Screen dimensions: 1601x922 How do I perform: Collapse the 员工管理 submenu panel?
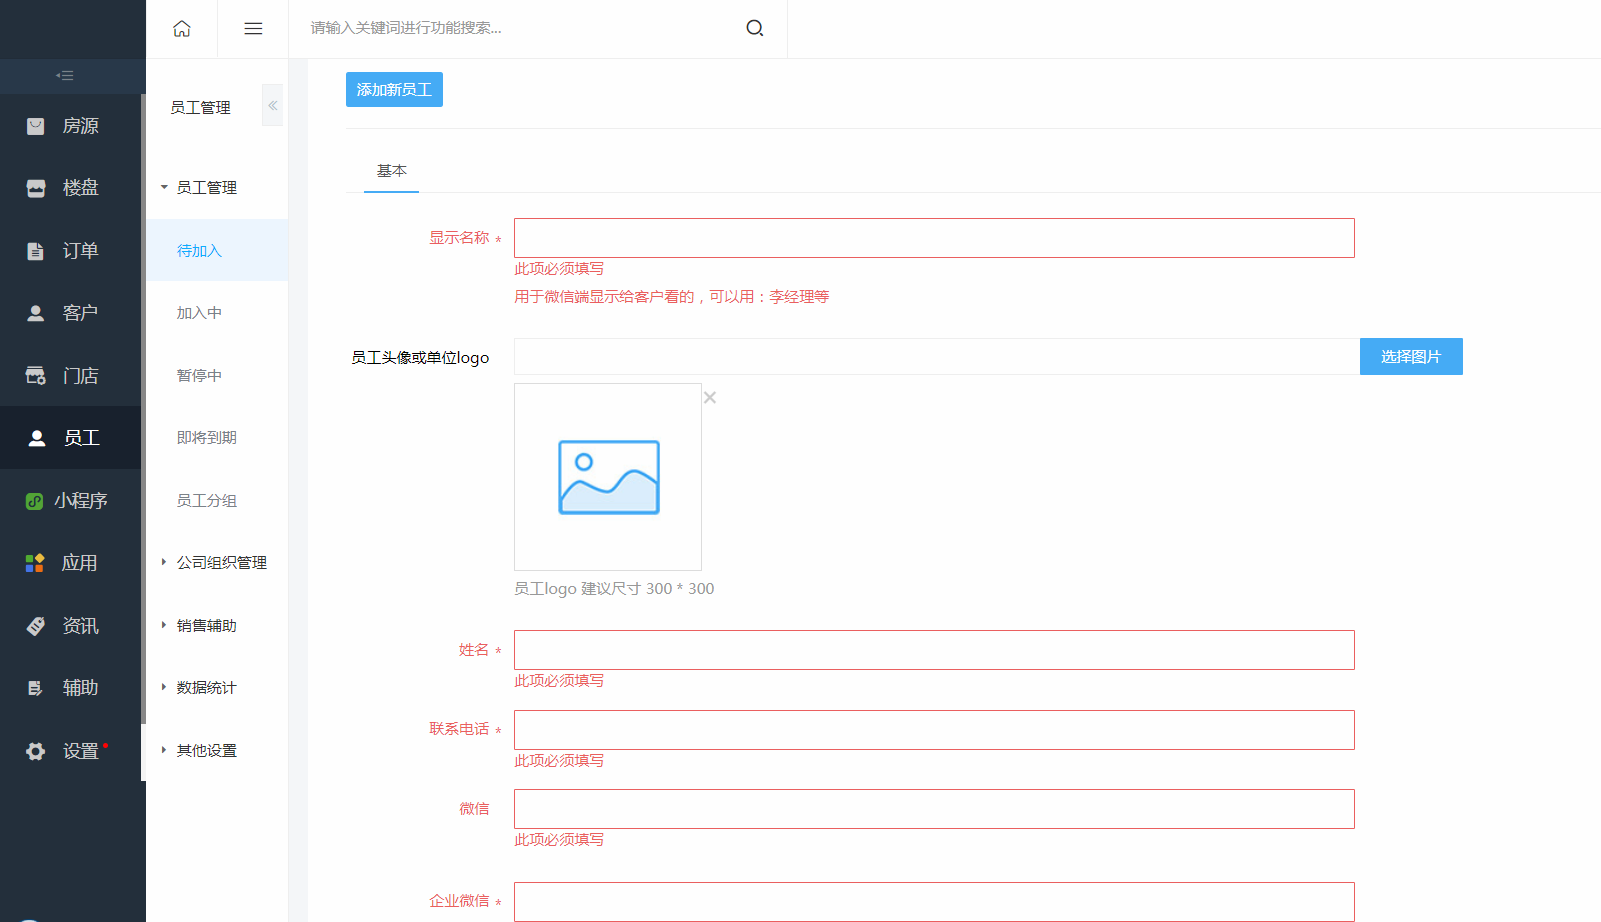[x=272, y=106]
